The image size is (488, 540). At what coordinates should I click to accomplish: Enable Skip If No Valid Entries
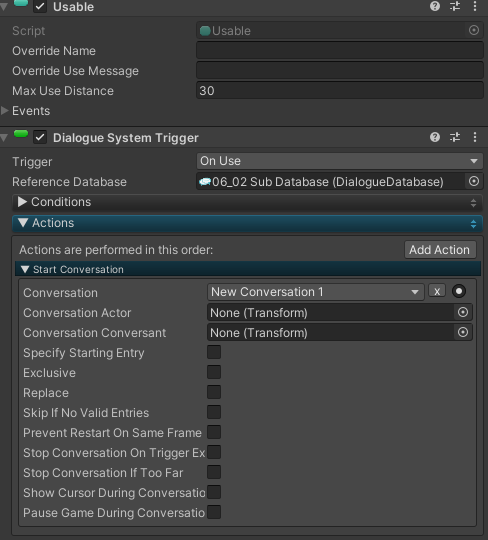pos(214,412)
